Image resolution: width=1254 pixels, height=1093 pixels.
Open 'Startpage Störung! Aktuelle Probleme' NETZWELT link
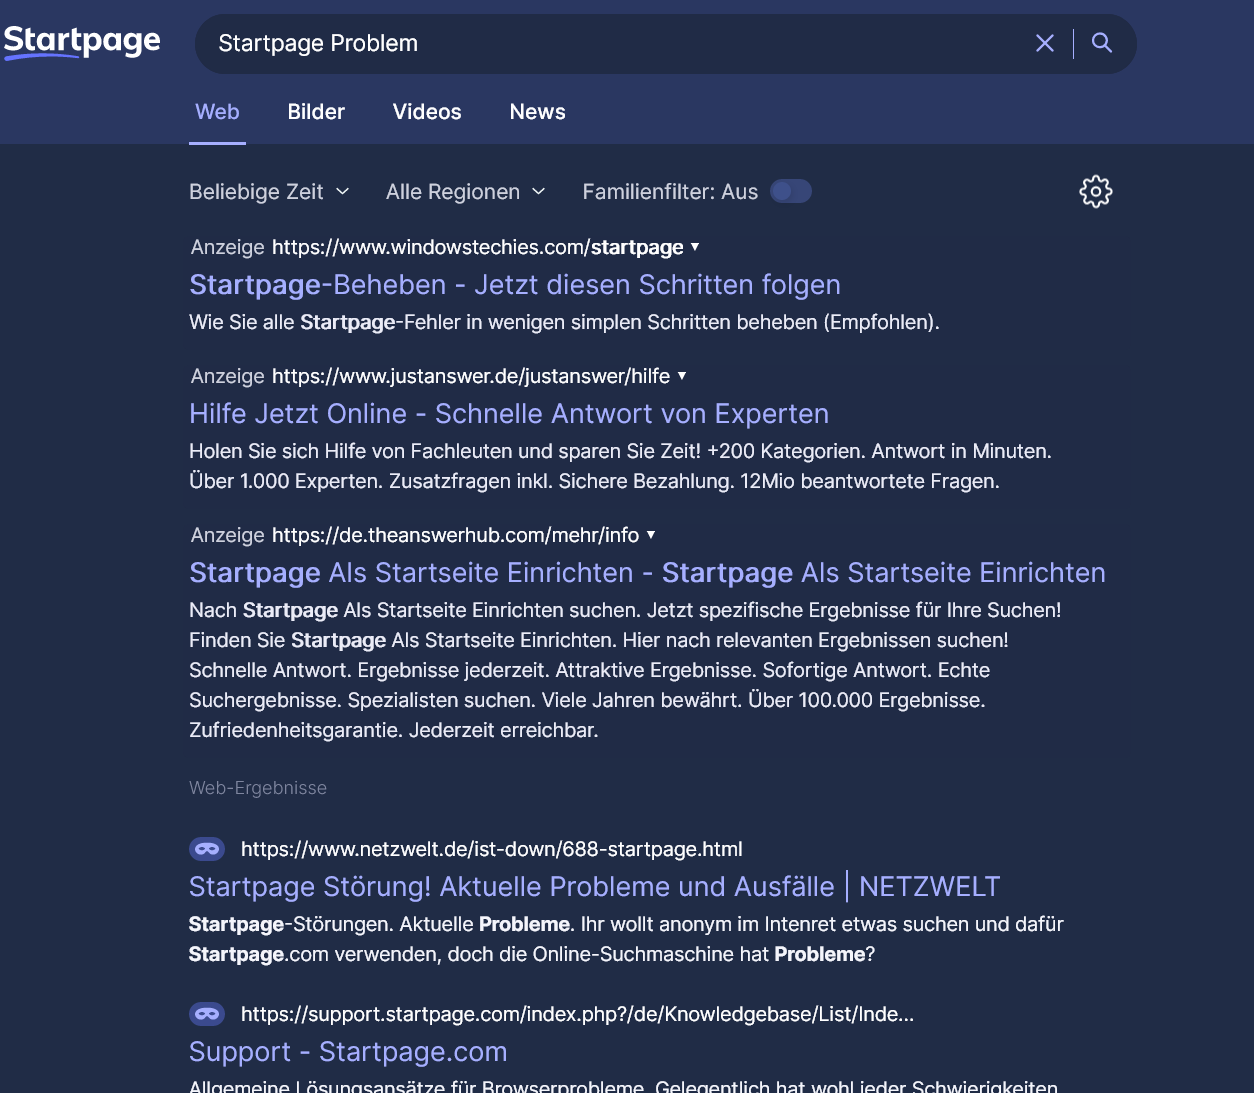594,887
